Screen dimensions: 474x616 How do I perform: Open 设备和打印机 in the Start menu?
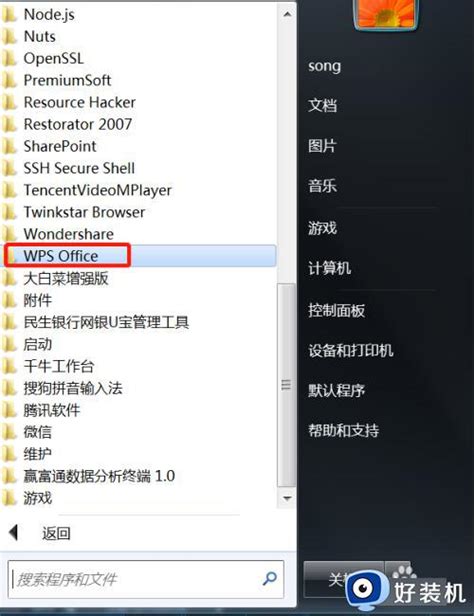(351, 350)
